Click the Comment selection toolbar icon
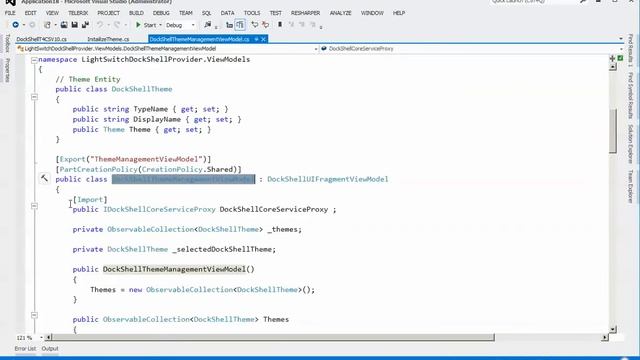640x360 pixels. pyautogui.click(x=255, y=25)
